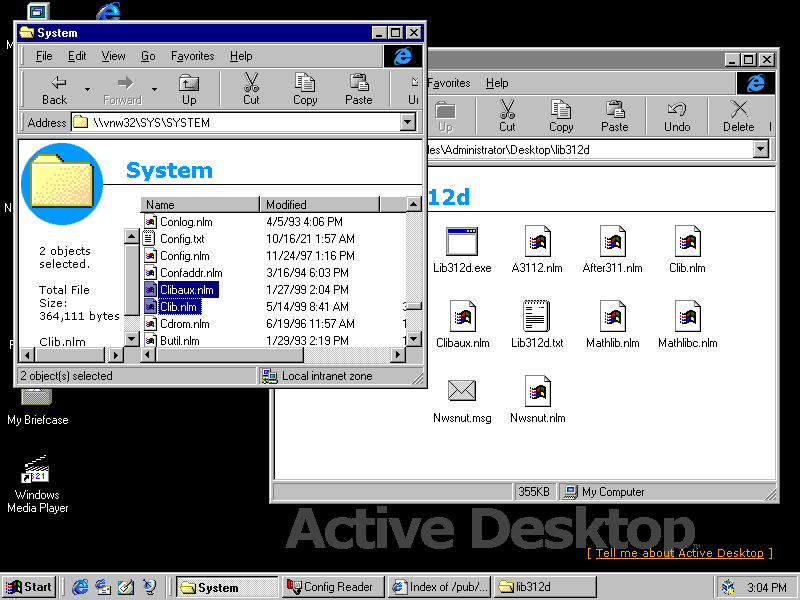The height and width of the screenshot is (600, 800).
Task: Open the View menu in System window
Action: pyautogui.click(x=113, y=56)
